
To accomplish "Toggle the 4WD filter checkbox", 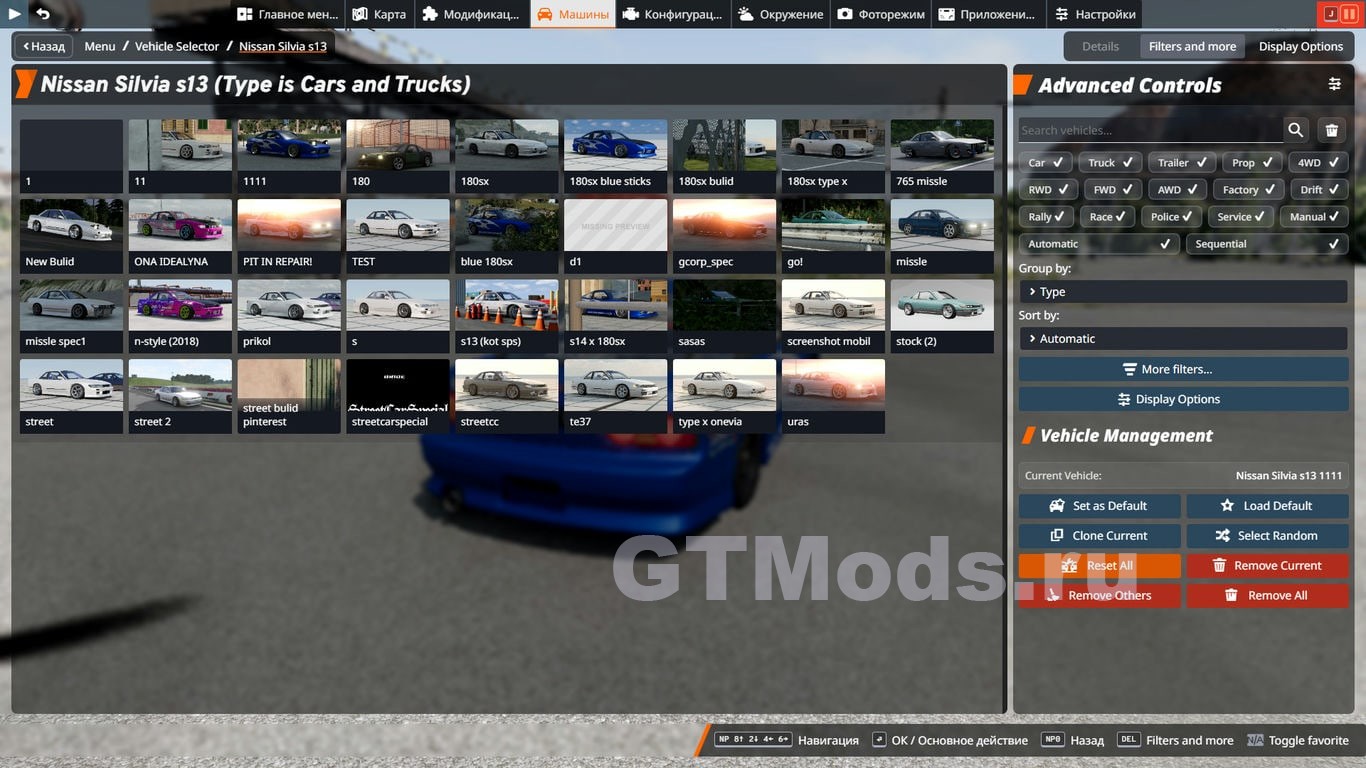I will pos(1318,162).
